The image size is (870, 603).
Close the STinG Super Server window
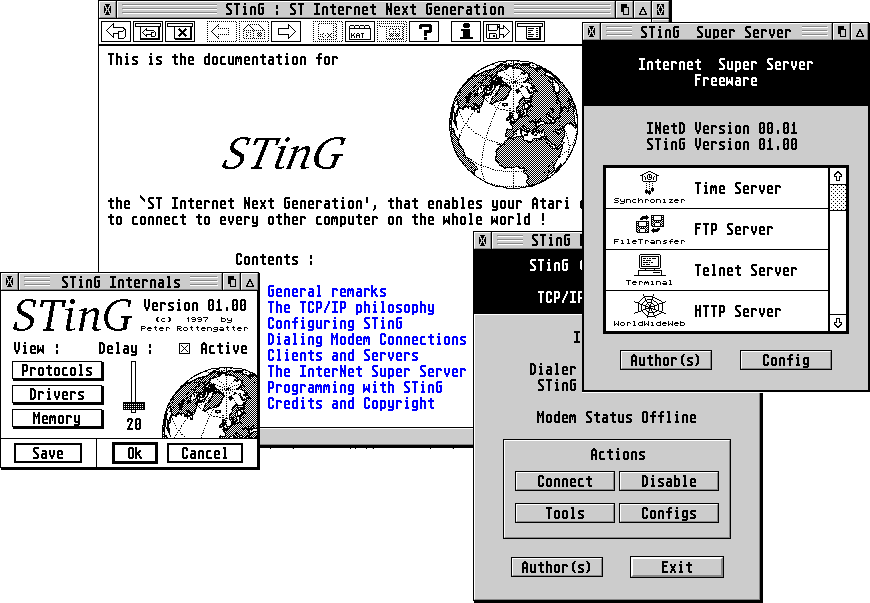[591, 32]
